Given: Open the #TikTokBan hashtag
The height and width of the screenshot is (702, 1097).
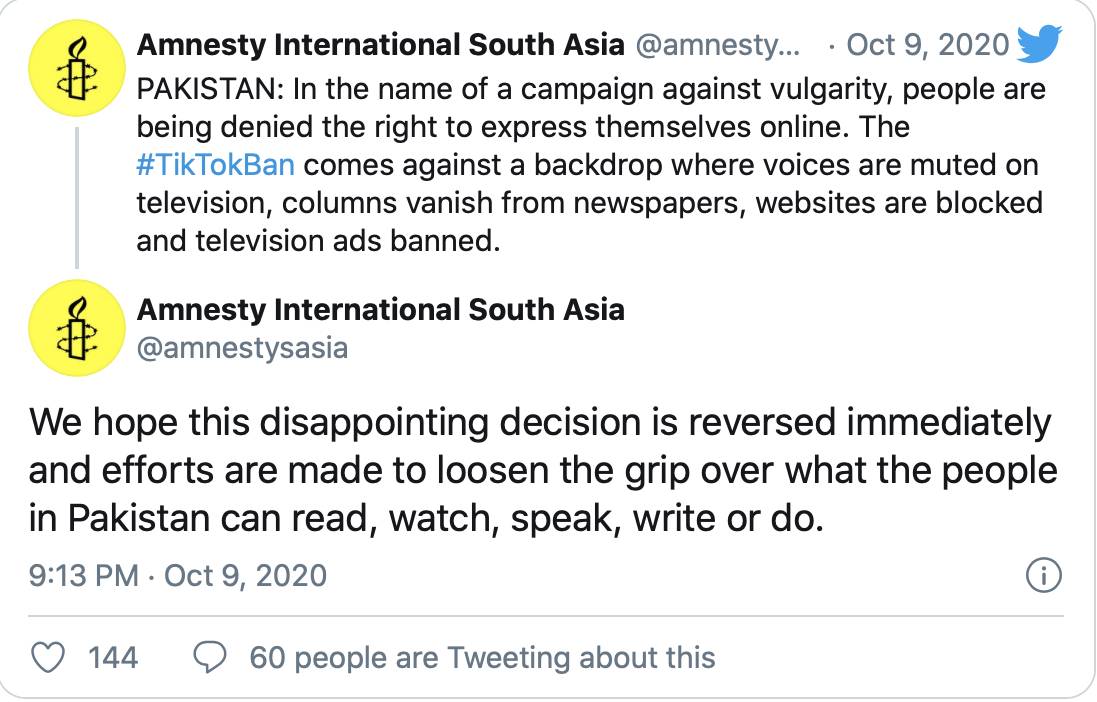Looking at the screenshot, I should click(x=214, y=164).
